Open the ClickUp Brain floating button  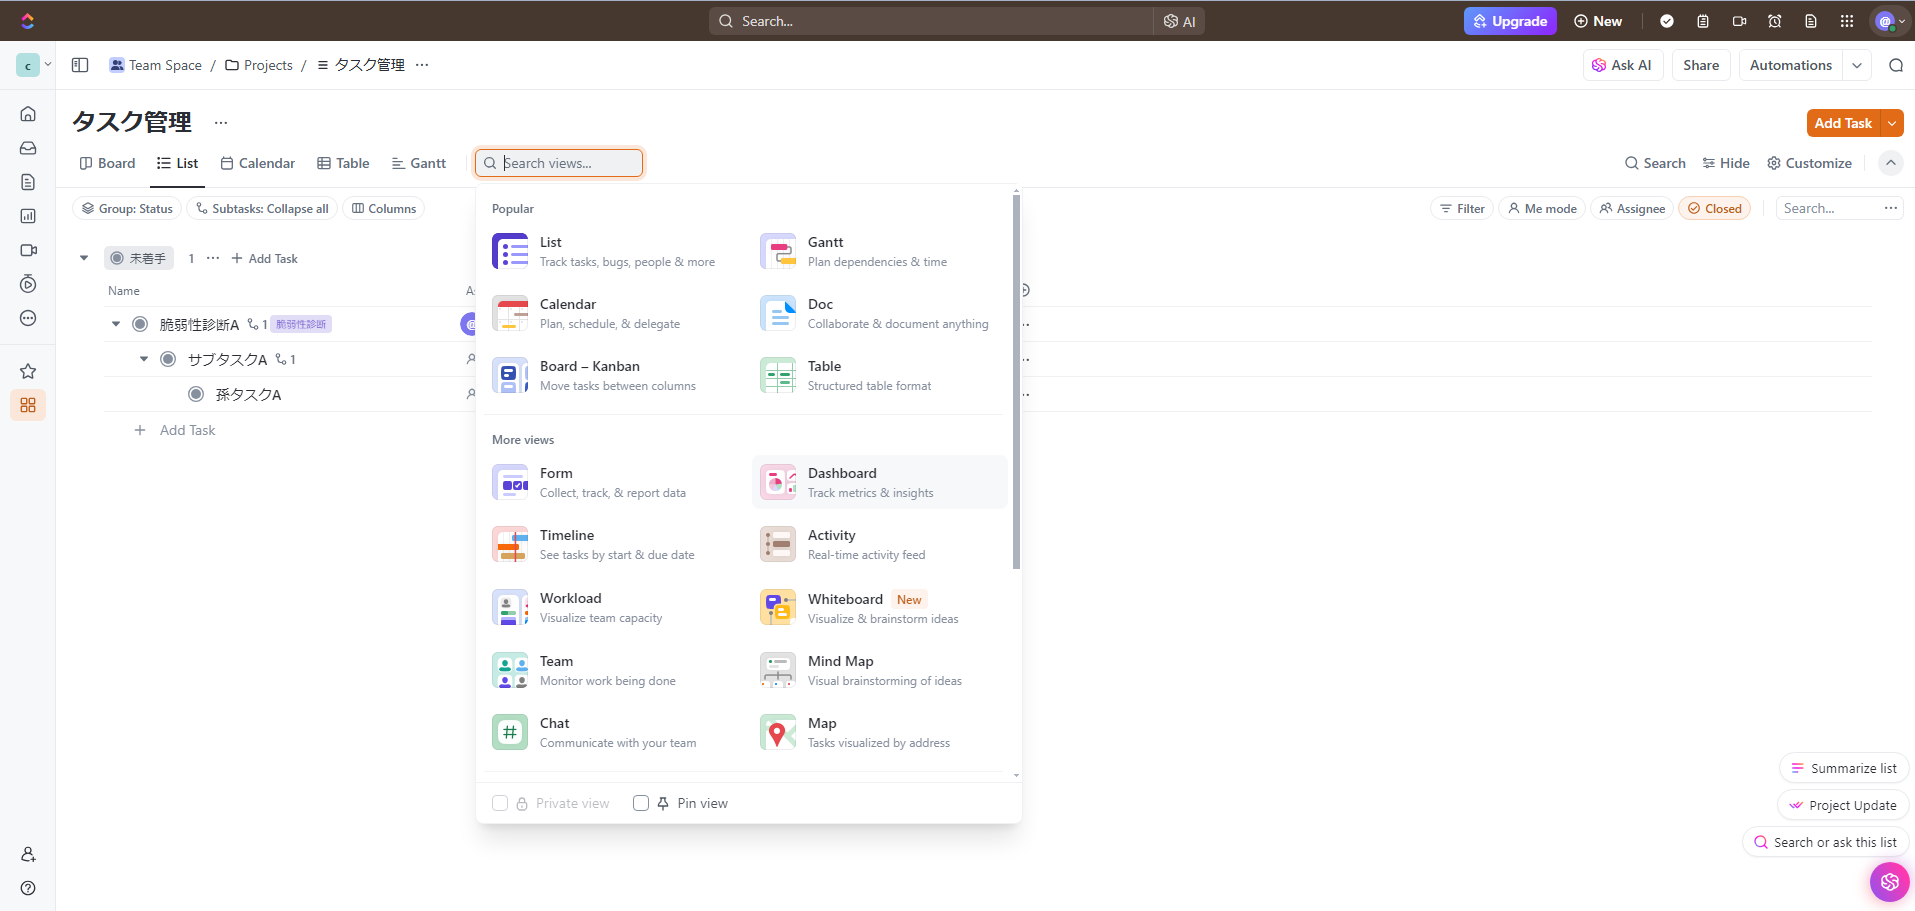click(1889, 882)
